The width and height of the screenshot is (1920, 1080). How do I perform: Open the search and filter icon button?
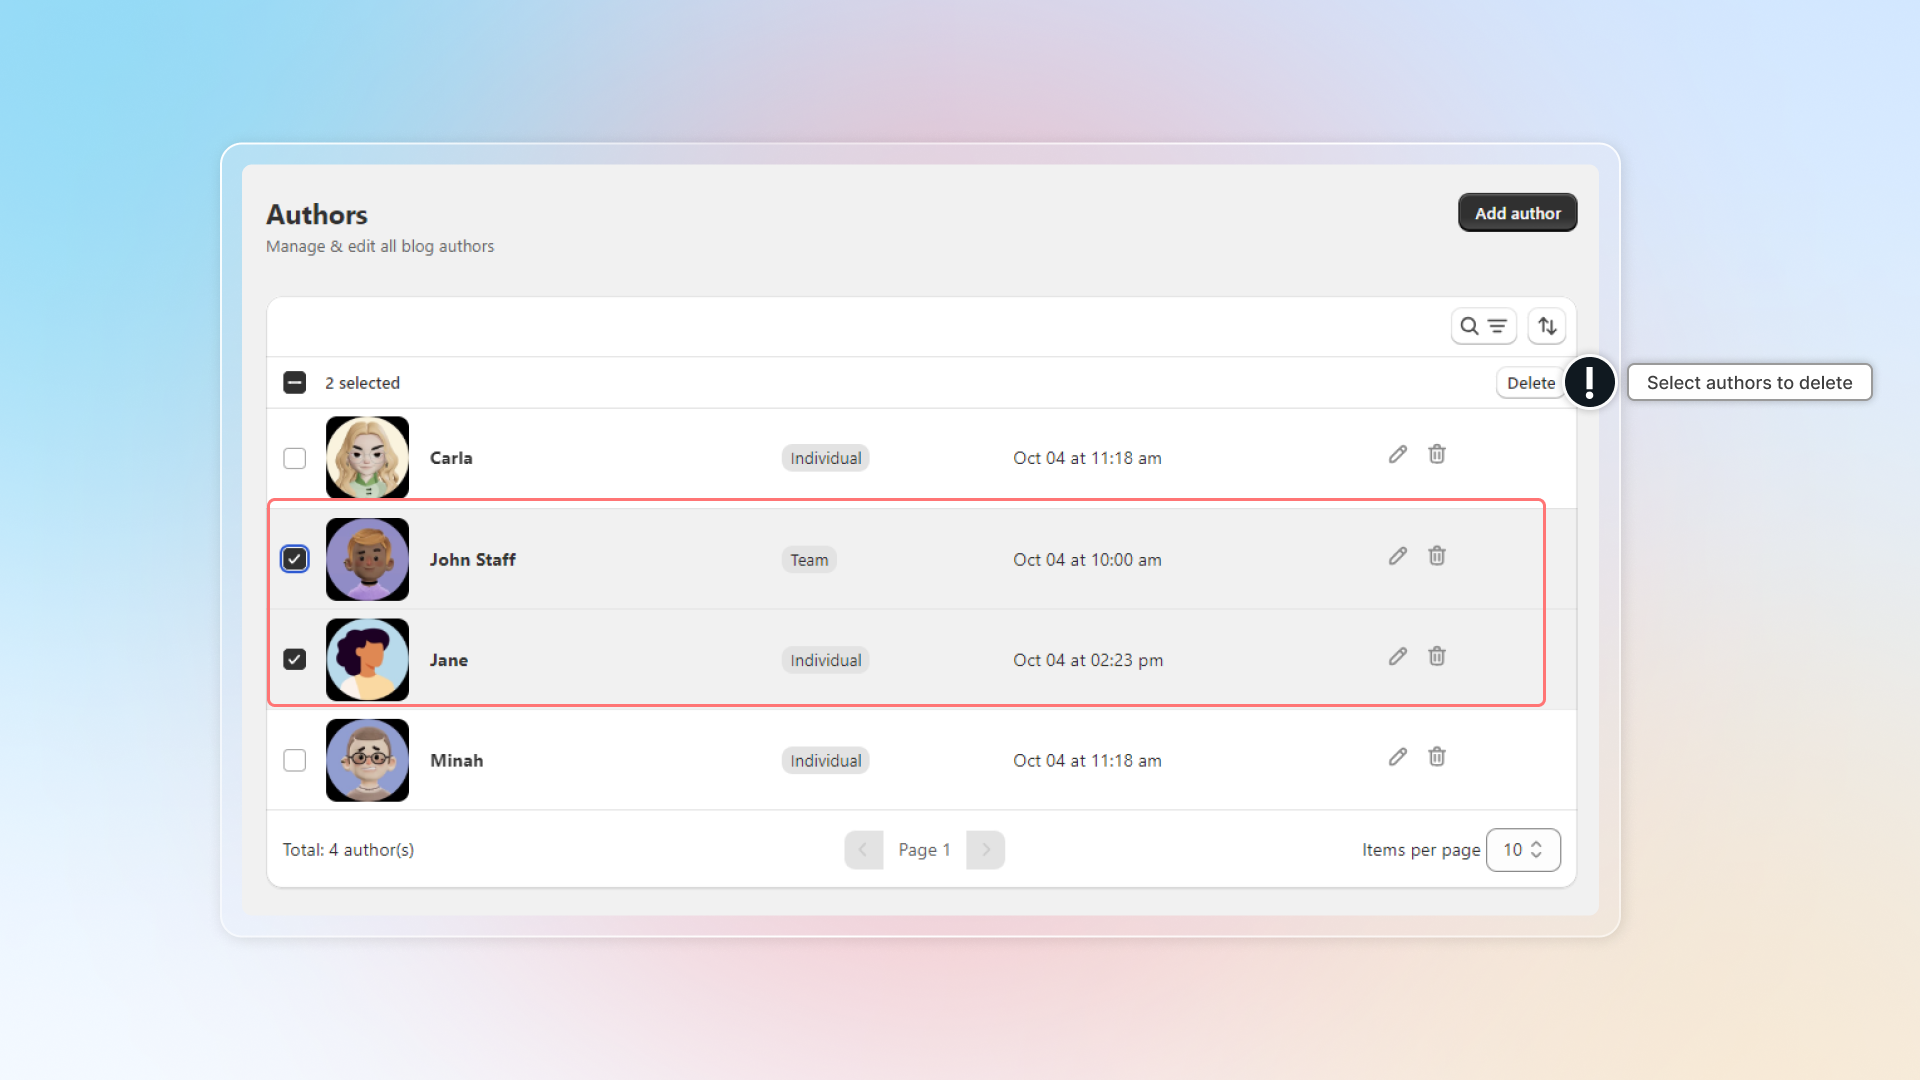click(x=1483, y=326)
